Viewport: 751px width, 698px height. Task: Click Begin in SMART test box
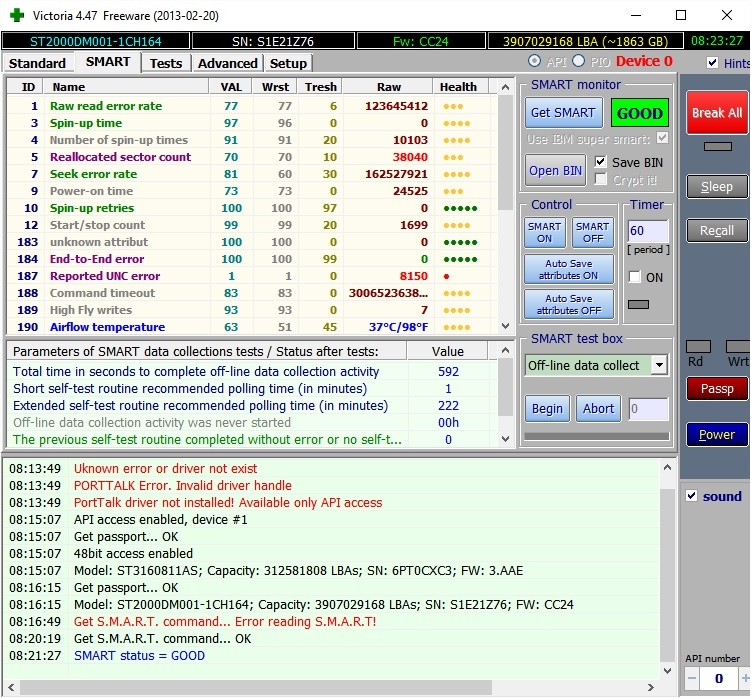pyautogui.click(x=547, y=409)
